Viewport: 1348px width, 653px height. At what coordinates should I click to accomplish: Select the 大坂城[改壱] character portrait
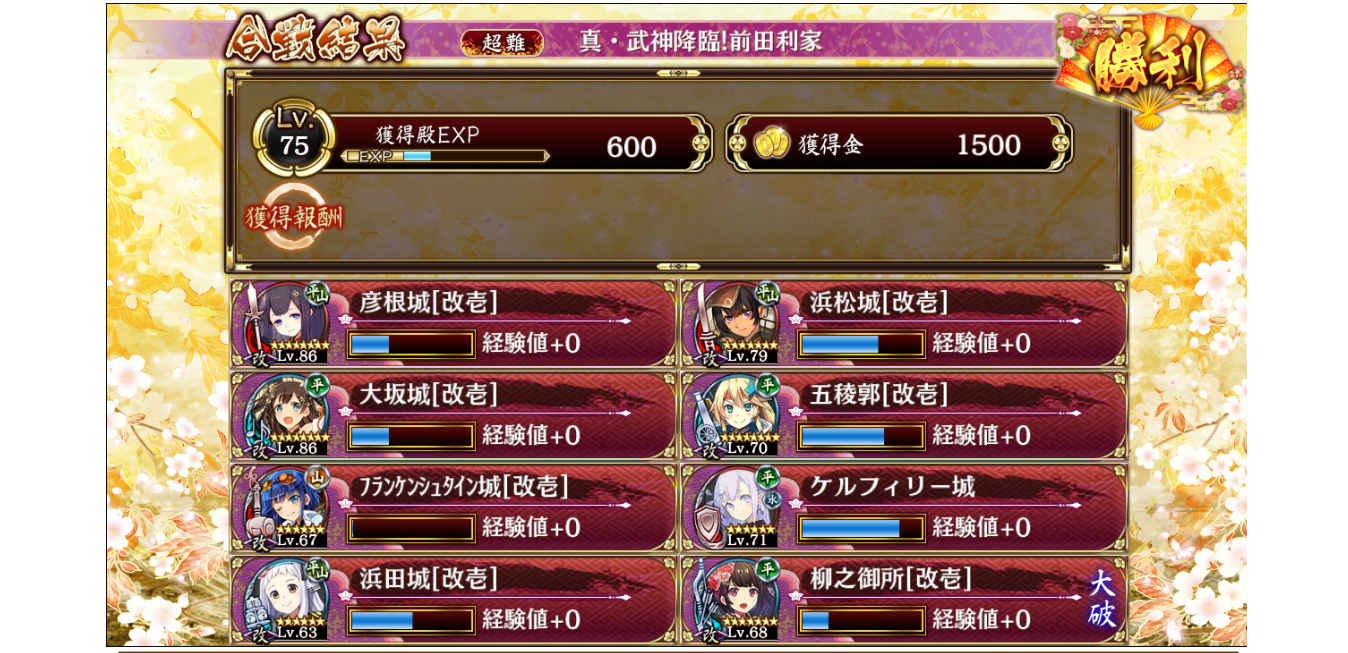point(288,413)
